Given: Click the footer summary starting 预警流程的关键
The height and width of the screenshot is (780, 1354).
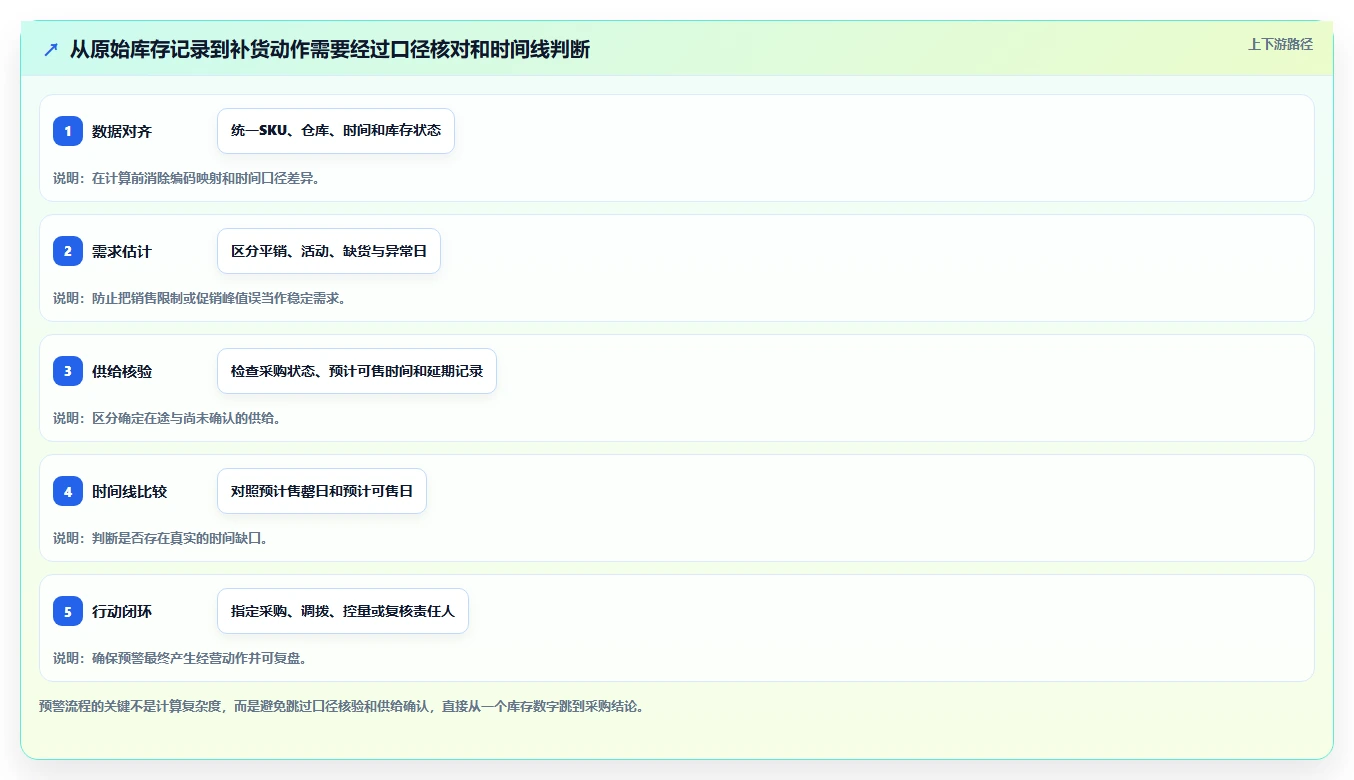Looking at the screenshot, I should [x=342, y=706].
